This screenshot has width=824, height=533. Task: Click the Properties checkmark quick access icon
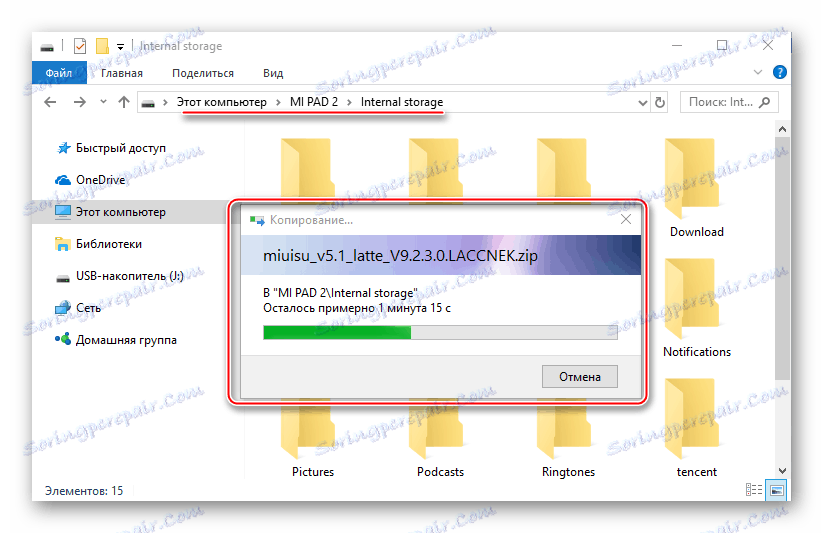click(x=79, y=46)
